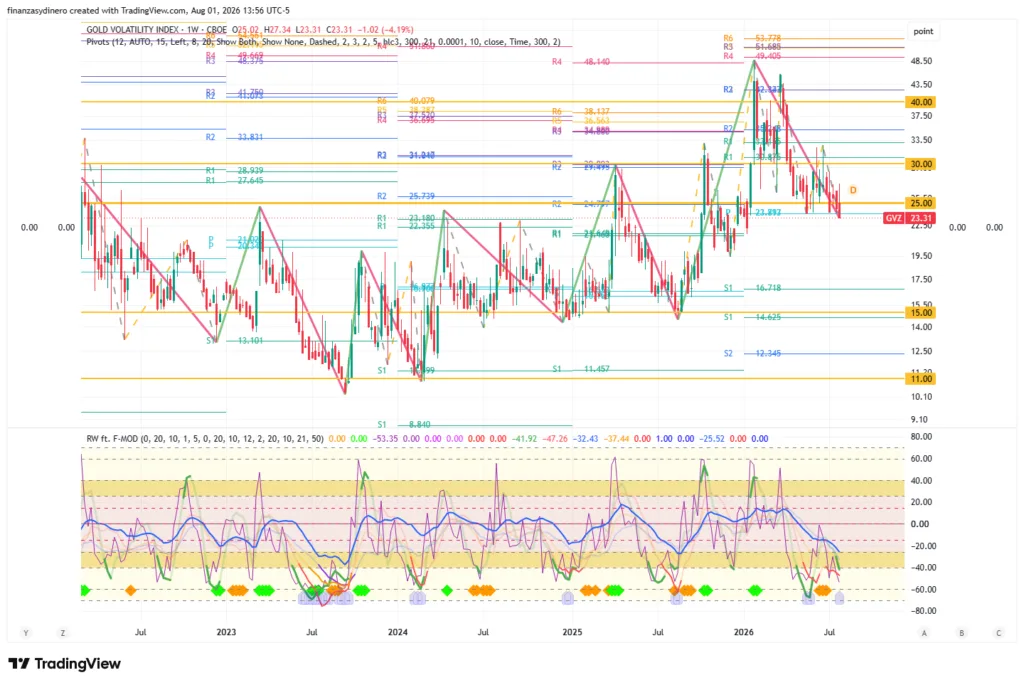Select the 25.00 highlighted price level label
The width and height of the screenshot is (1024, 685).
pyautogui.click(x=921, y=203)
